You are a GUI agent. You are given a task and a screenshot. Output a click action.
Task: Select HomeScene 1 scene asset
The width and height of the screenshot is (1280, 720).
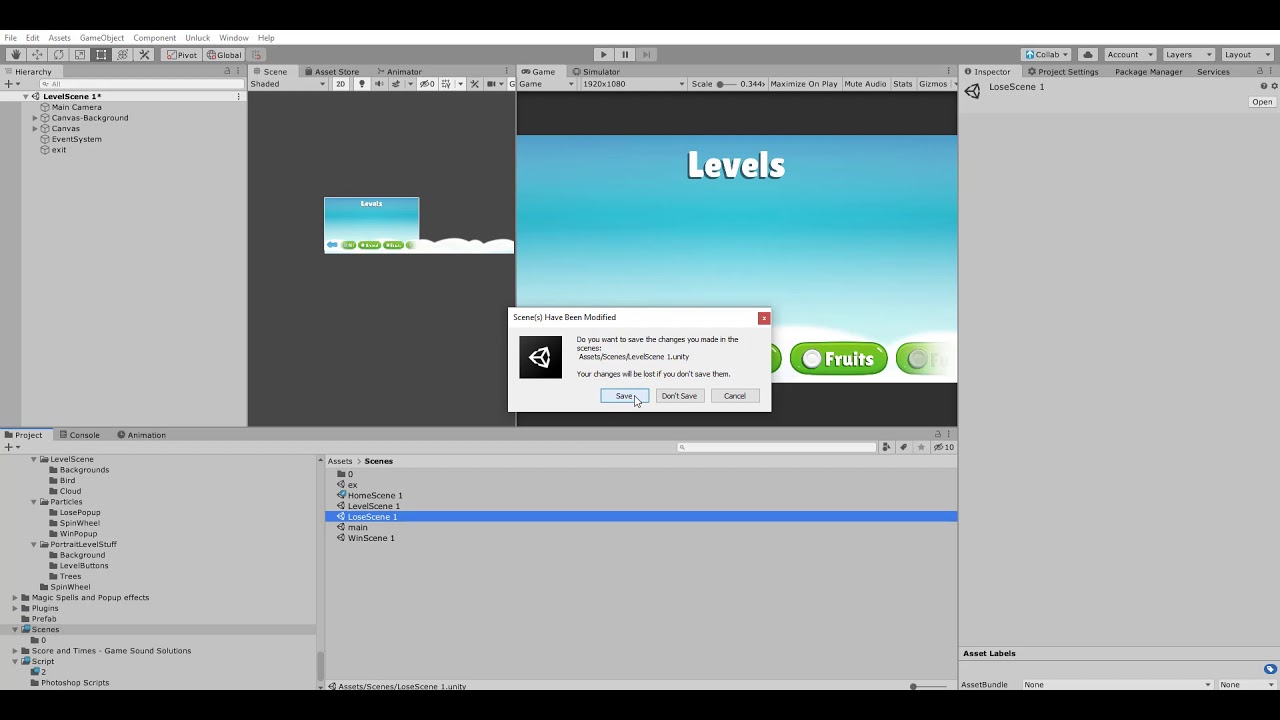pyautogui.click(x=374, y=495)
